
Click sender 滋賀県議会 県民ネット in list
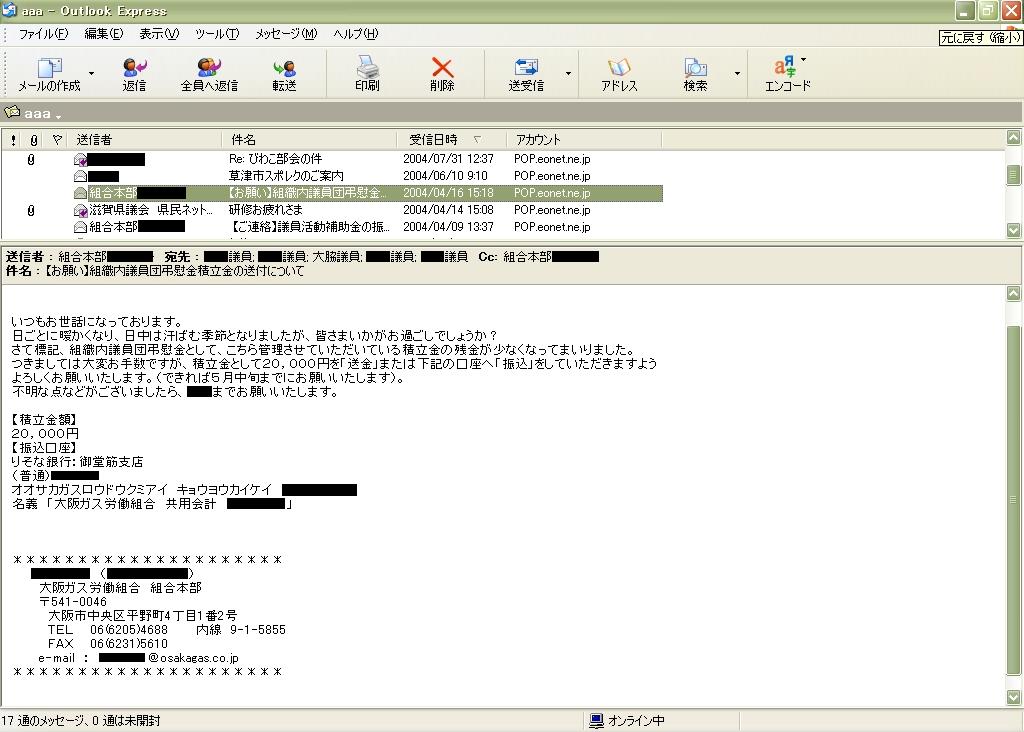point(151,210)
